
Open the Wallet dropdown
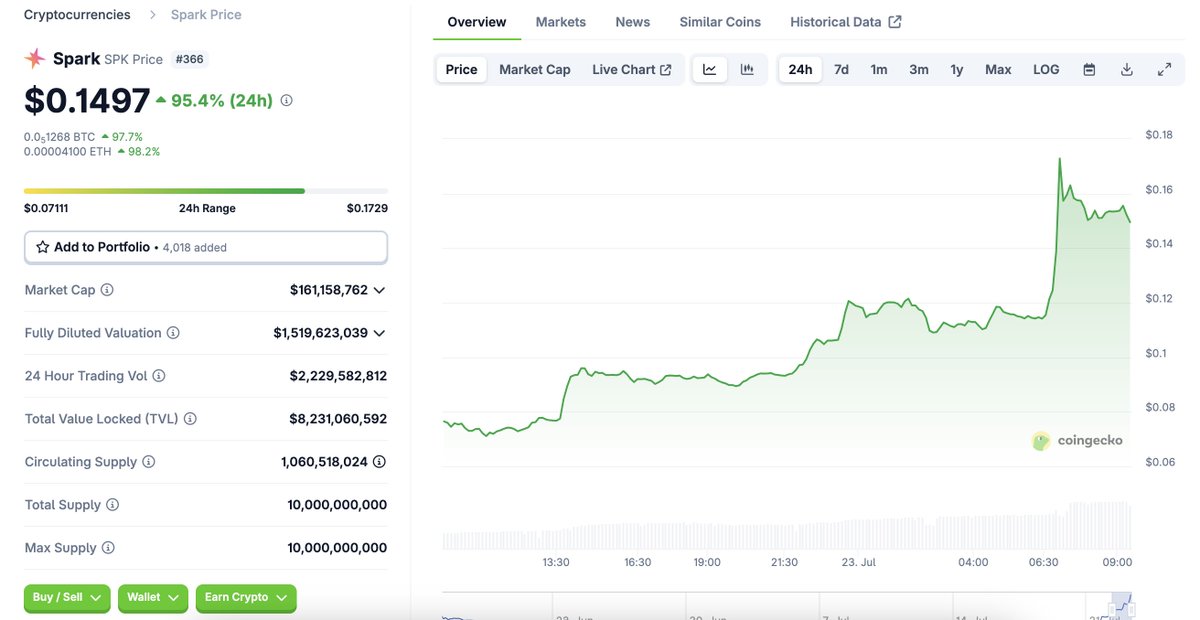pos(153,598)
